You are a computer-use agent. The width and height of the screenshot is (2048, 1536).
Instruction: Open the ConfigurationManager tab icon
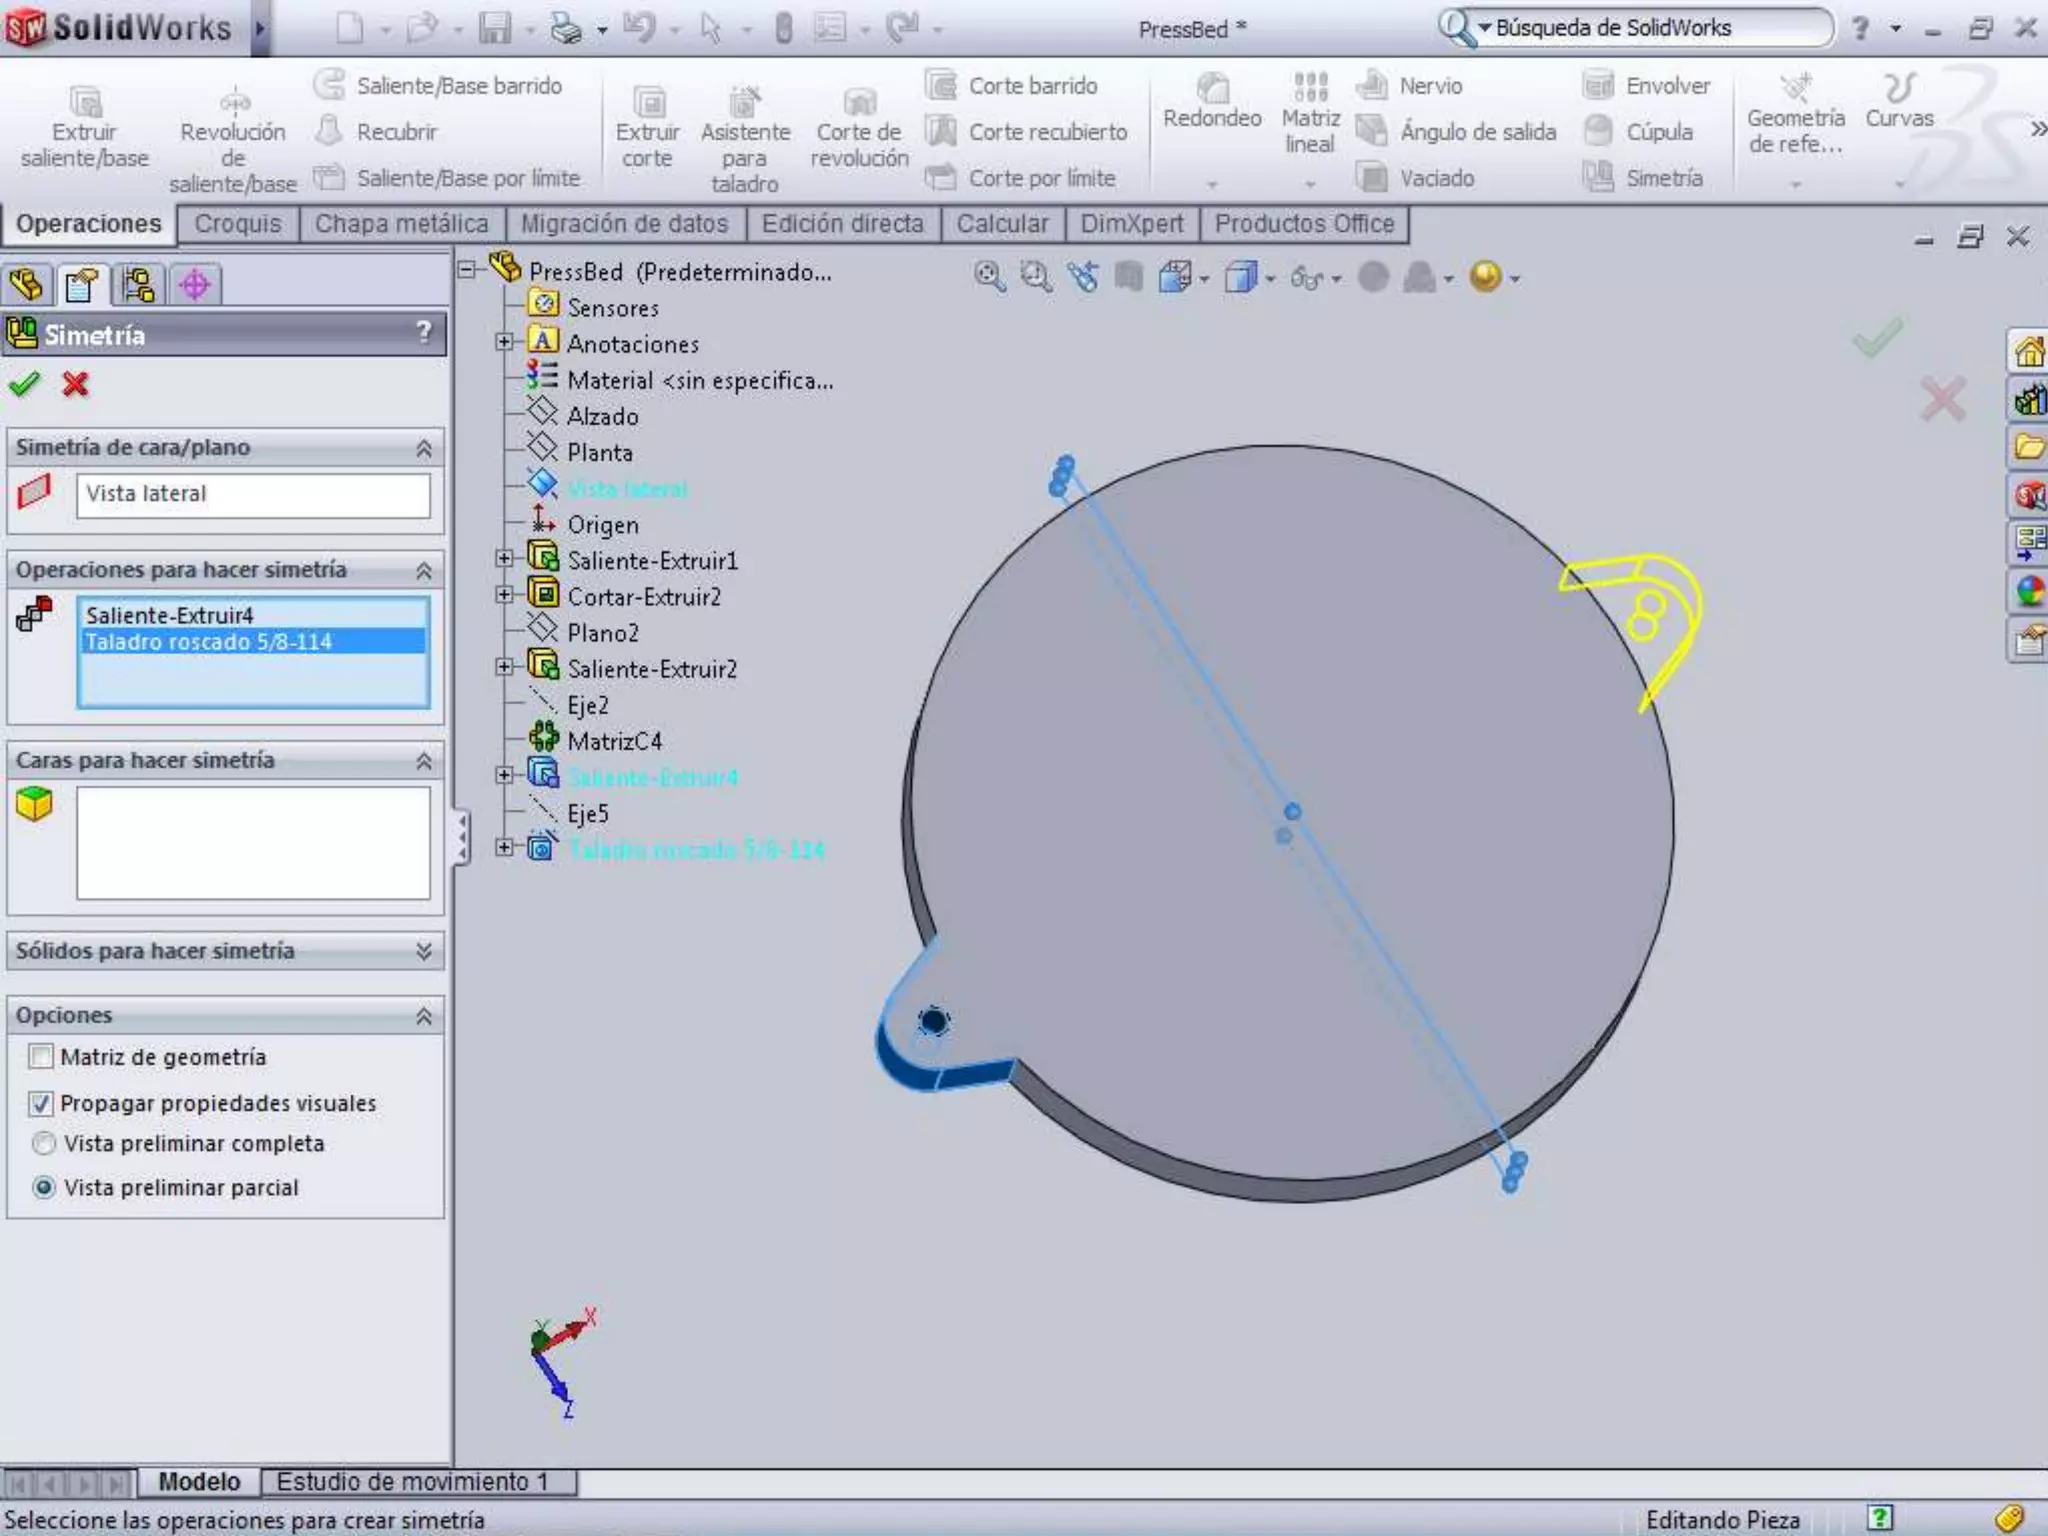[138, 286]
